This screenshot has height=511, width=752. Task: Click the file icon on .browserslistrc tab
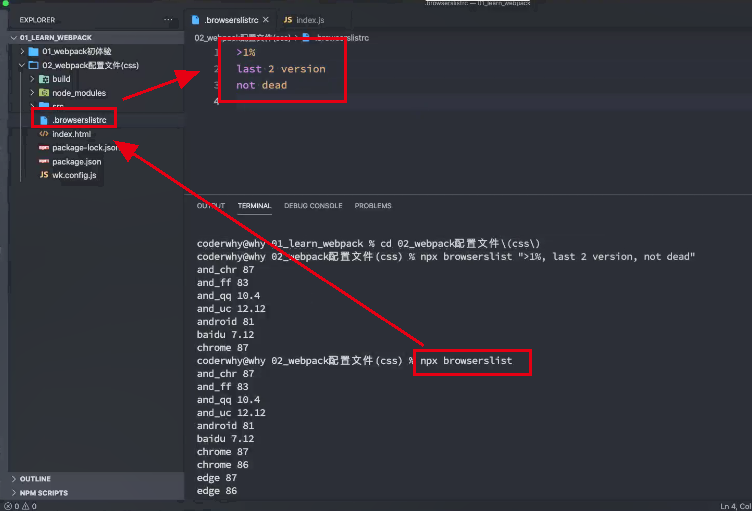pos(196,20)
